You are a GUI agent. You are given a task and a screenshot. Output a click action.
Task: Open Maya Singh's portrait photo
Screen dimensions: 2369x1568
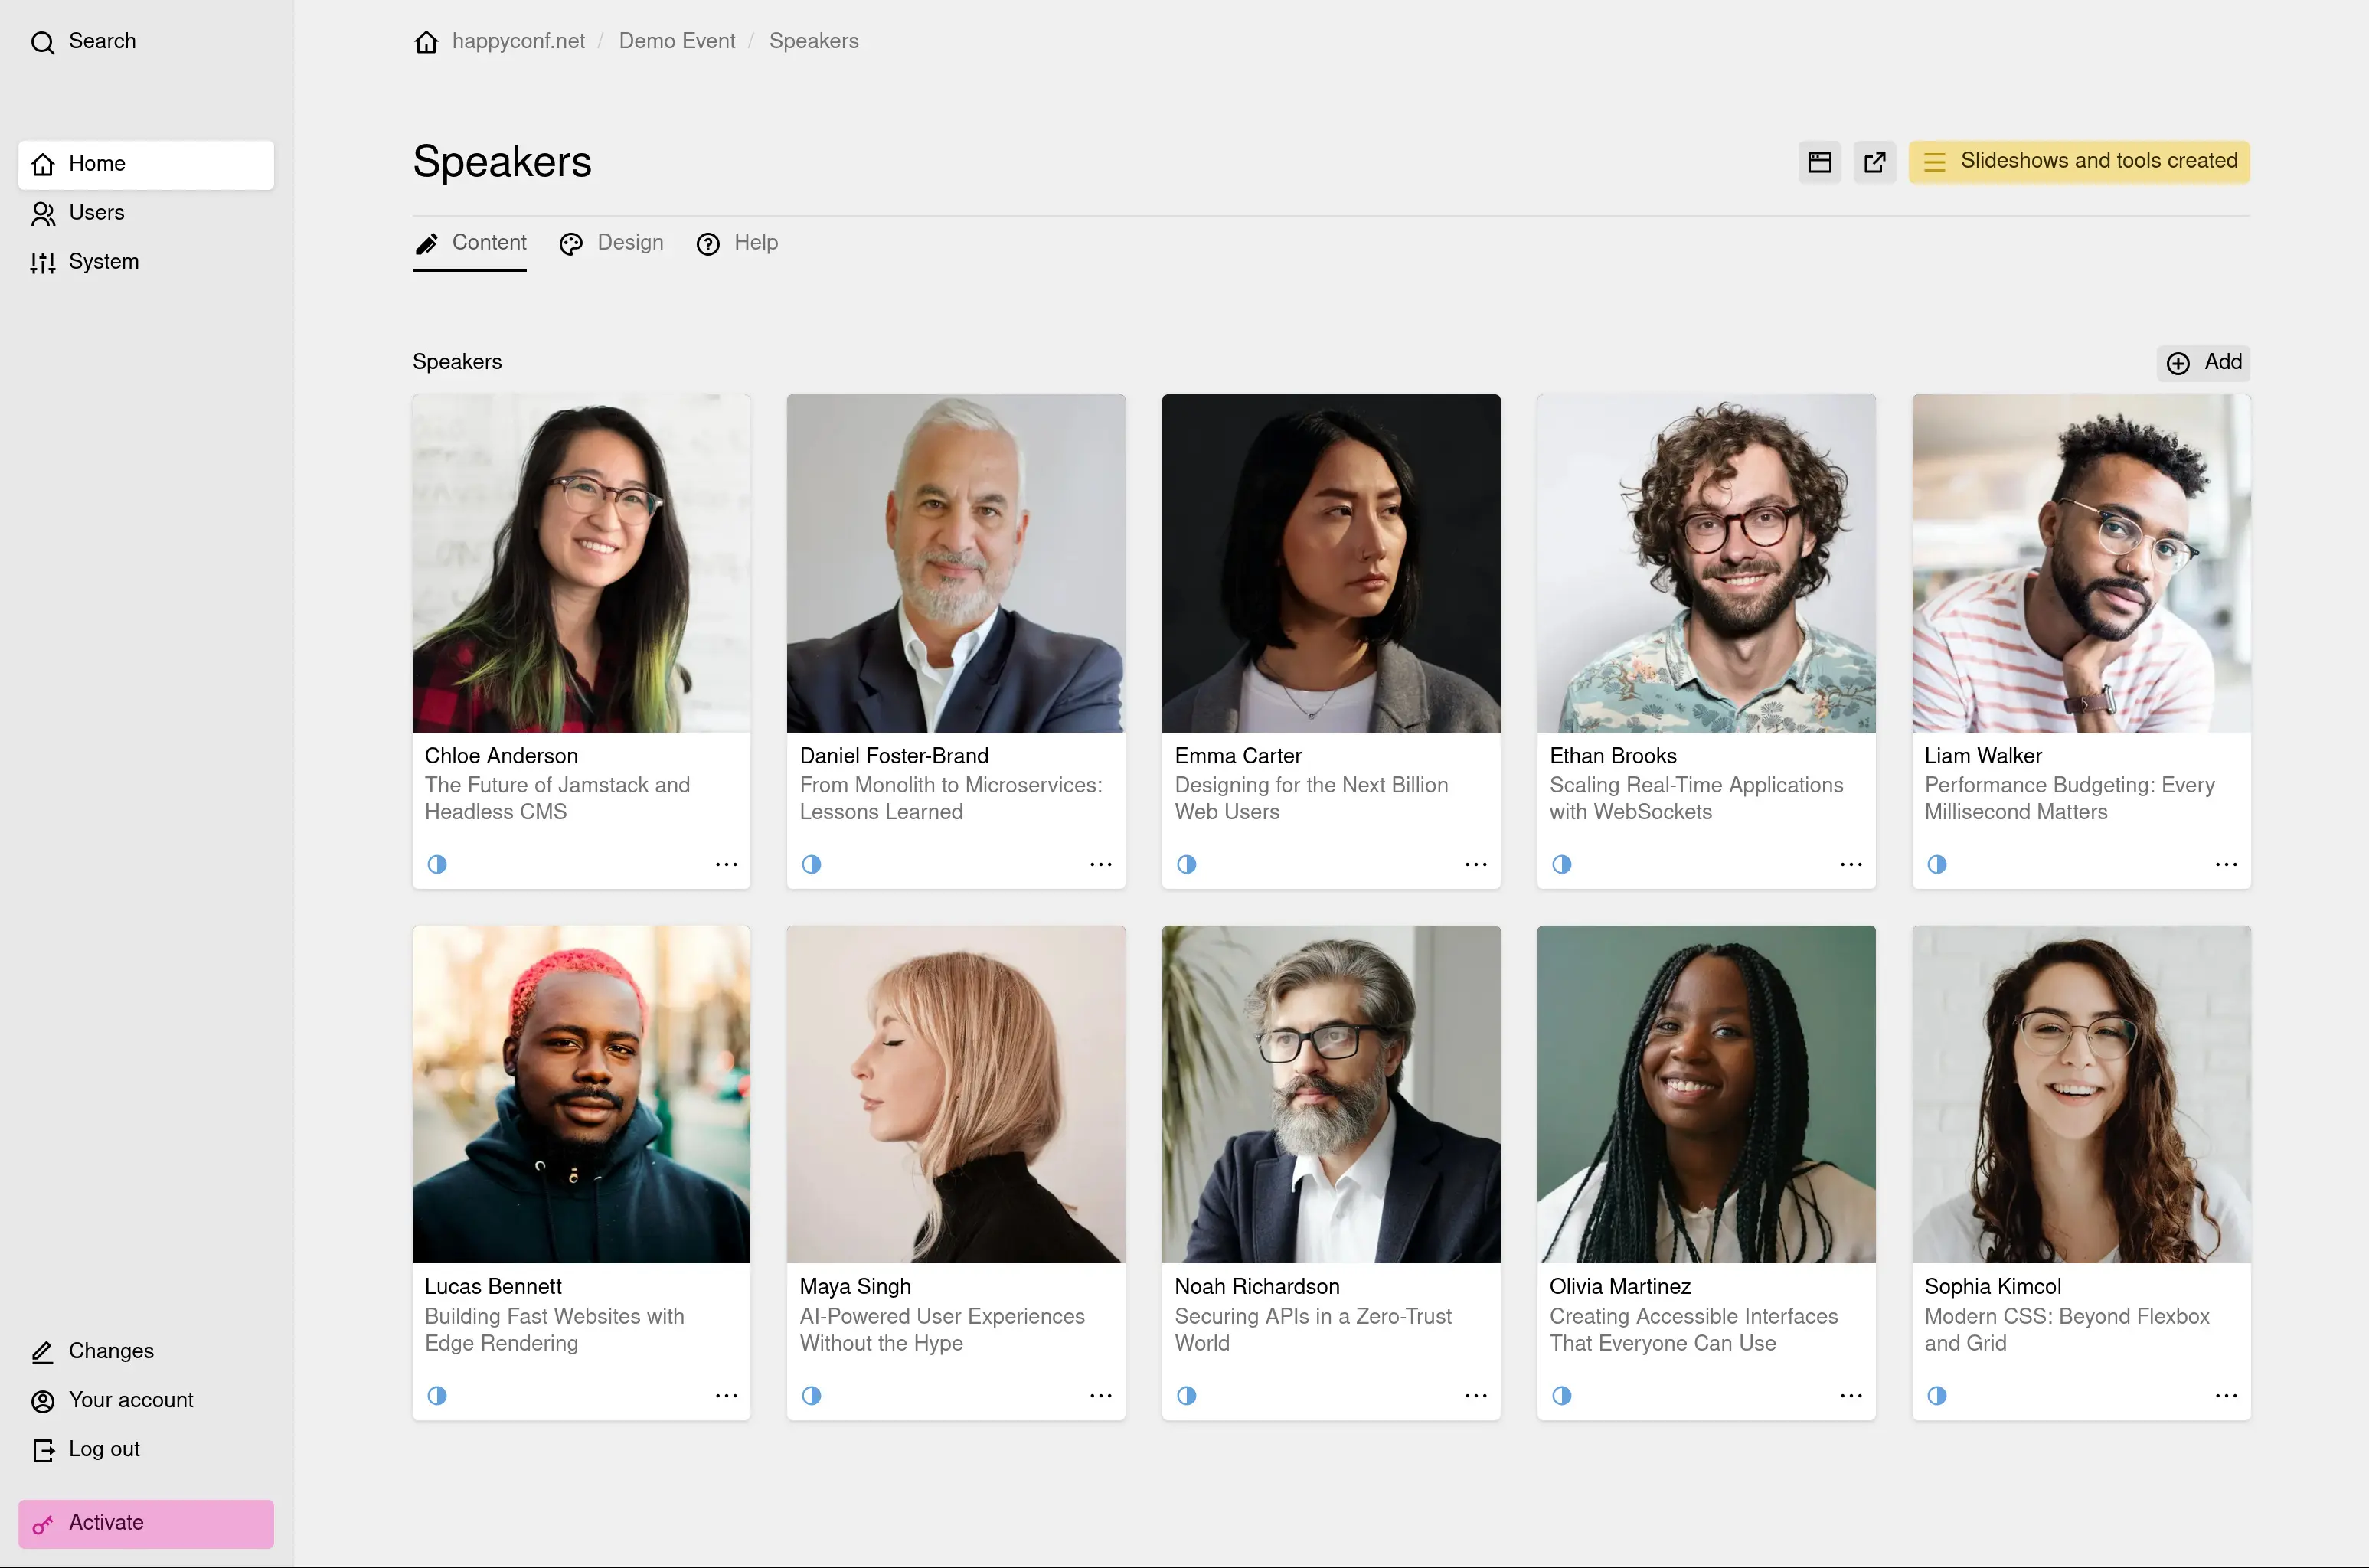pos(955,1094)
